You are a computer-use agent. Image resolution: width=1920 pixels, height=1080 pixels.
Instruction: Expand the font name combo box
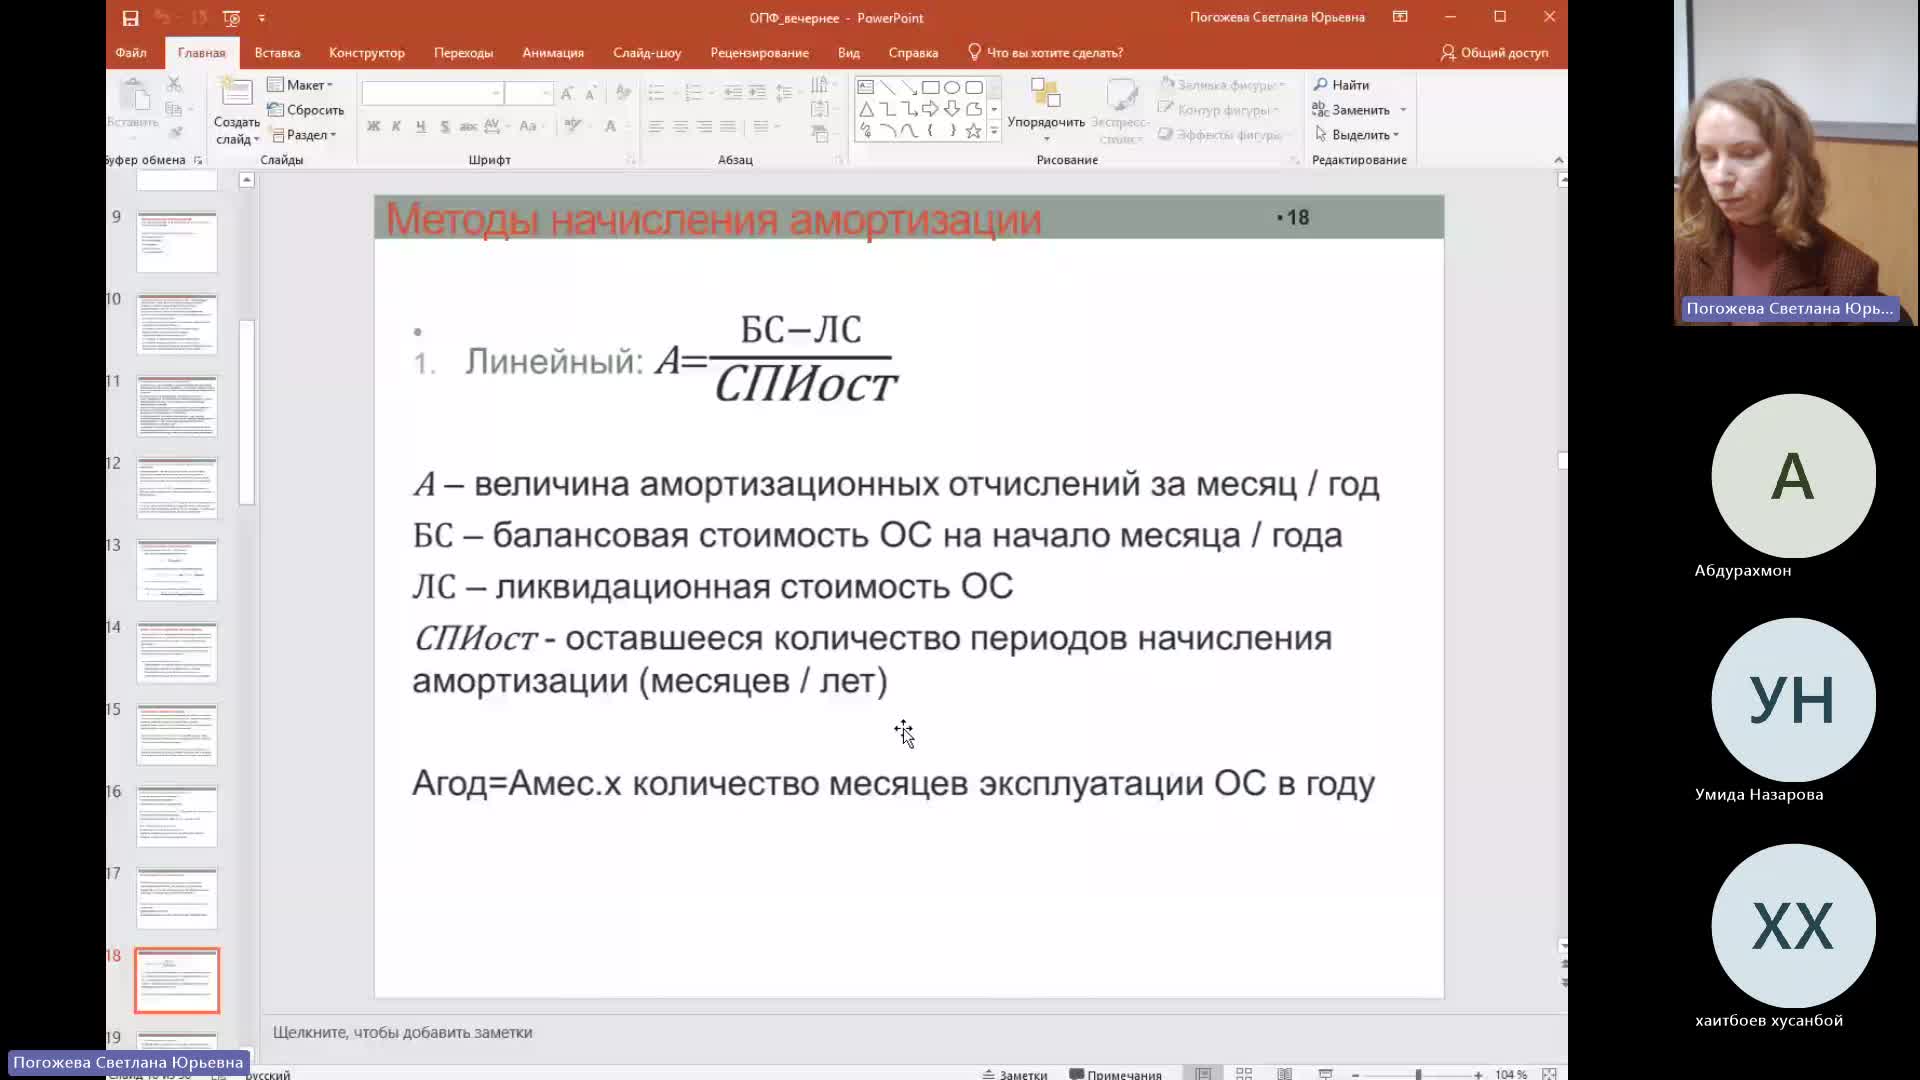click(495, 93)
